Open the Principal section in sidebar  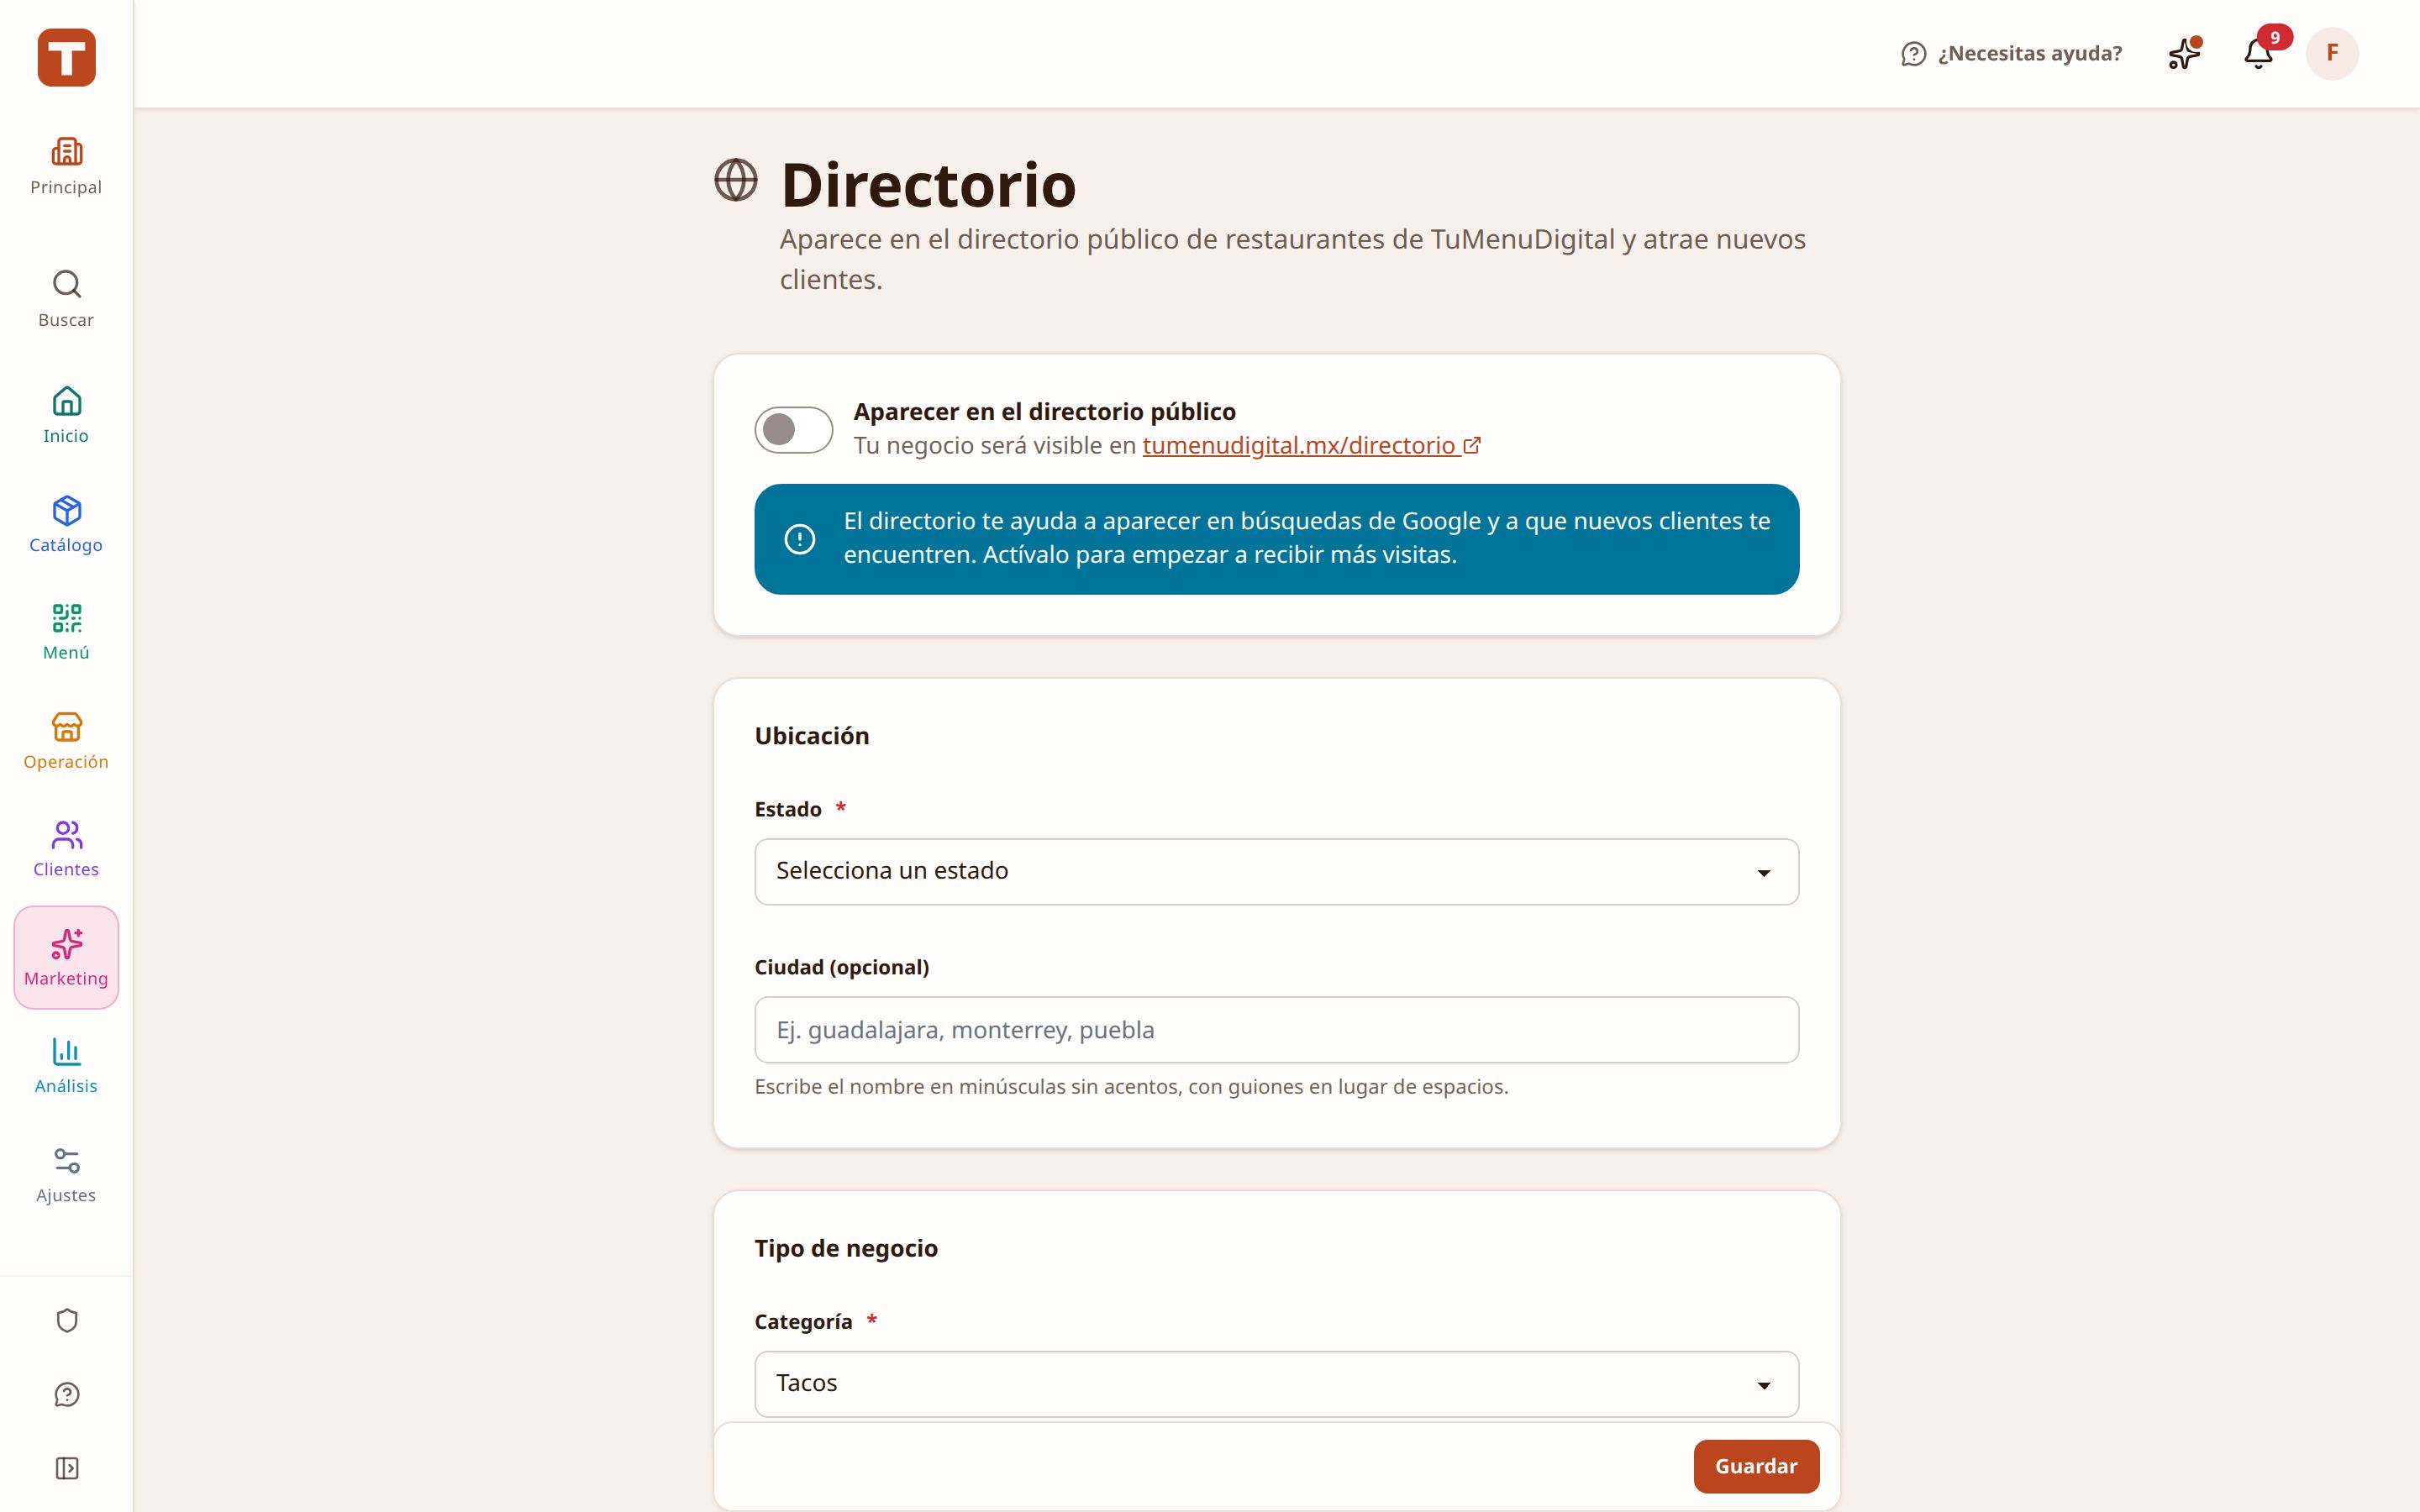click(x=66, y=167)
